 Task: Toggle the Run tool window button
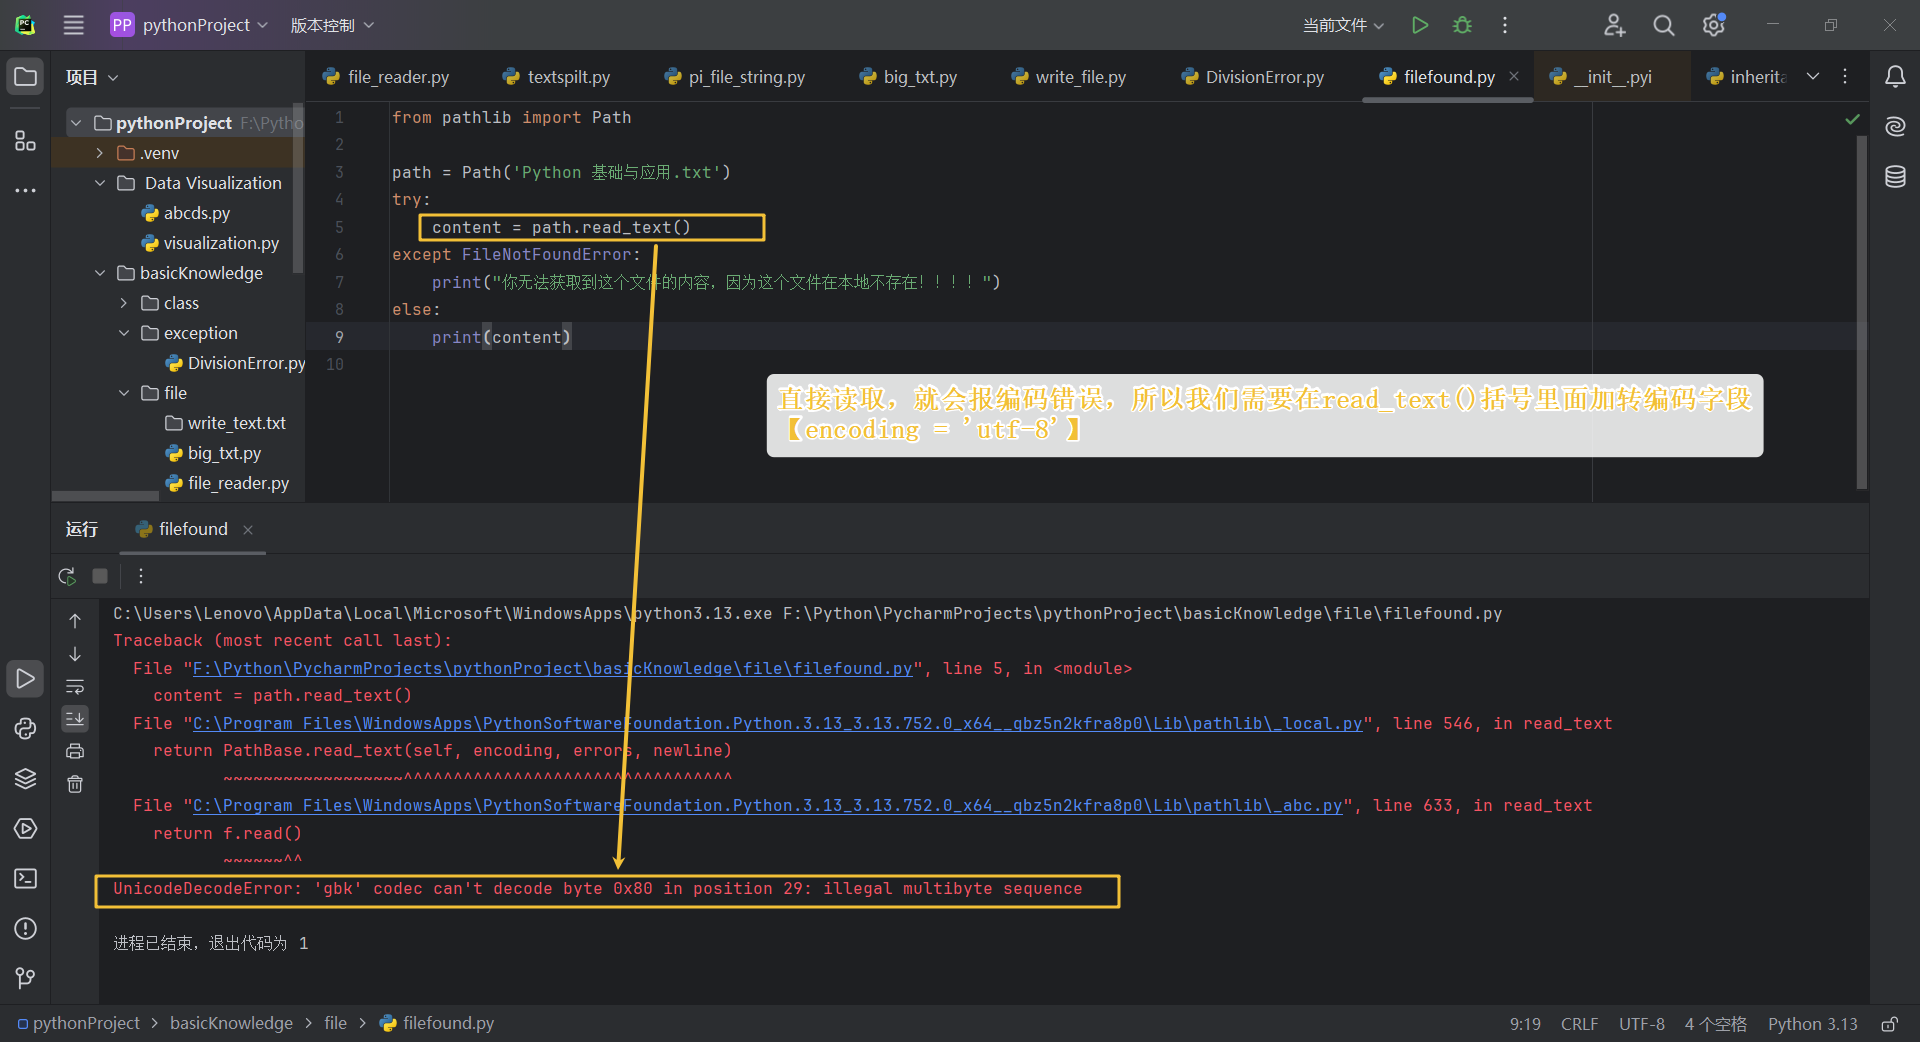[25, 679]
